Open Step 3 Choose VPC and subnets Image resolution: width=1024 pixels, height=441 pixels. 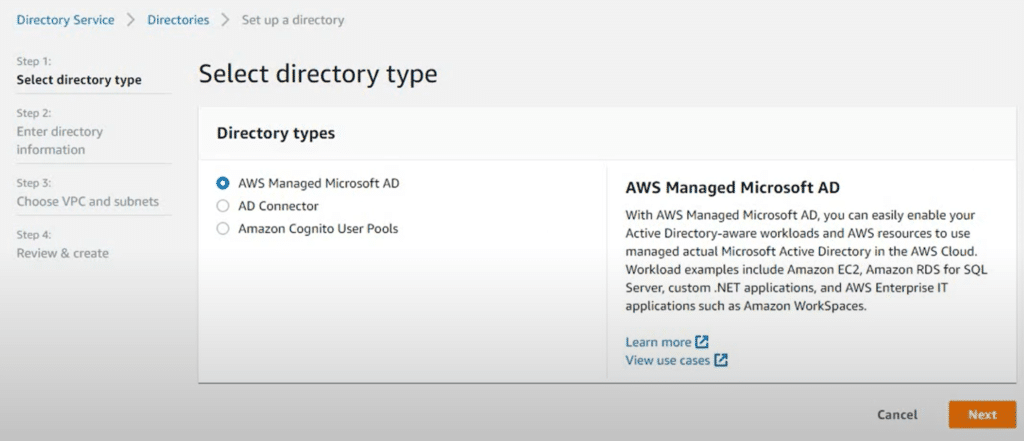(x=87, y=201)
